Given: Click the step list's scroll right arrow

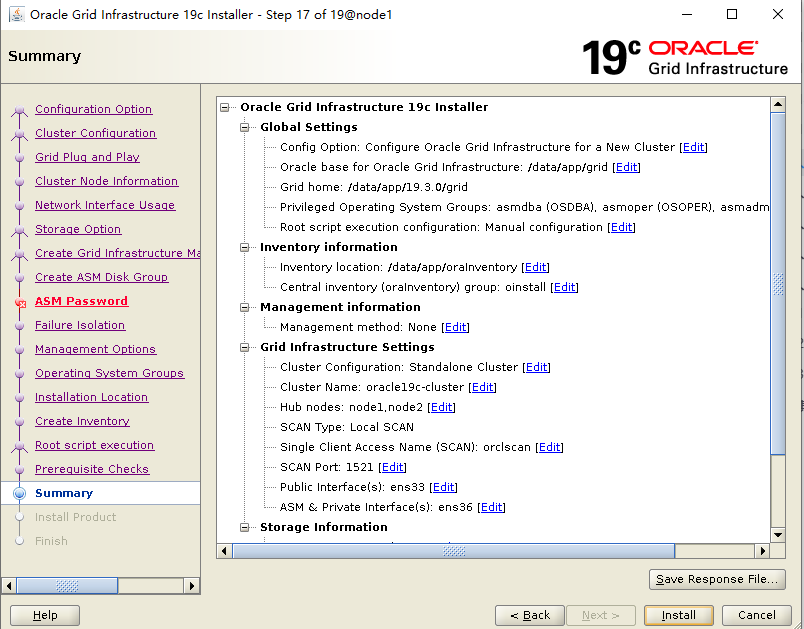Looking at the screenshot, I should pos(191,585).
